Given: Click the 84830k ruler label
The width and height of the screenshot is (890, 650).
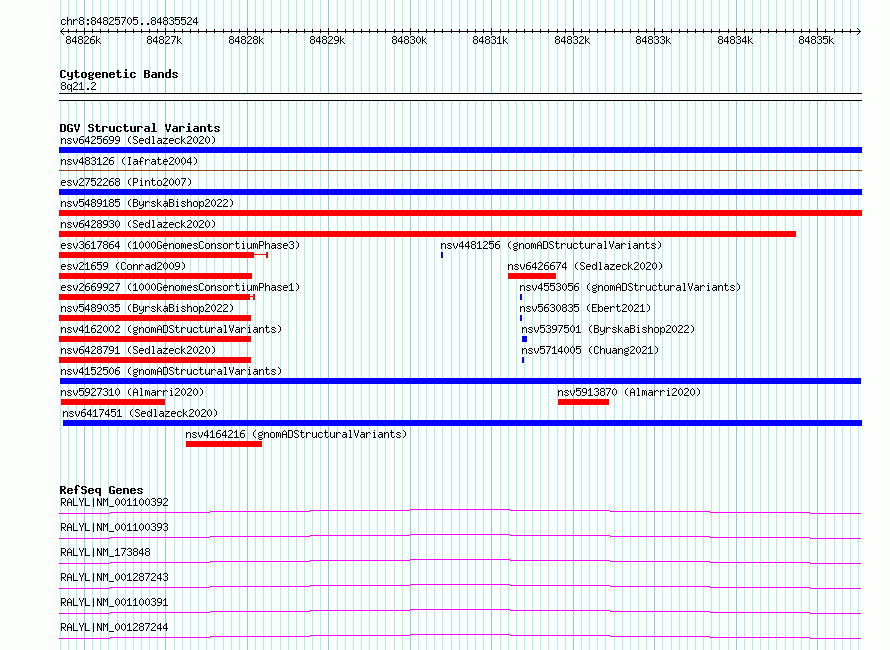Looking at the screenshot, I should (409, 40).
